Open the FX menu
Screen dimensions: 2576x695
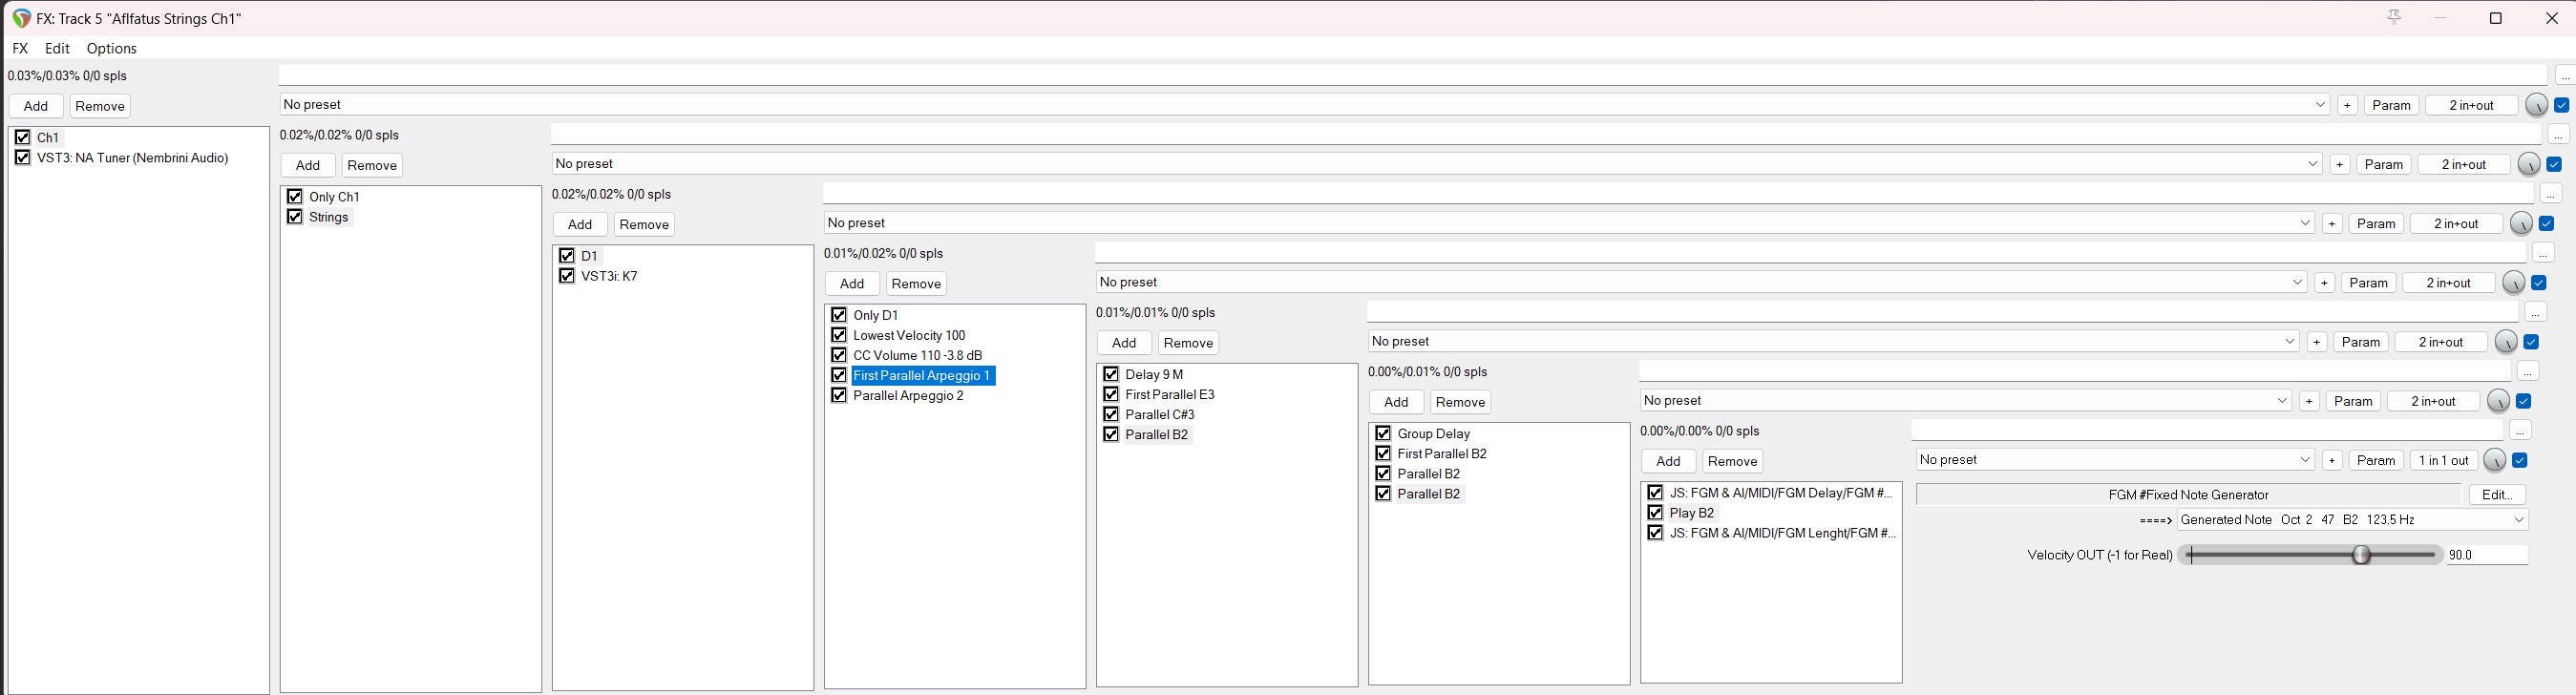20,48
